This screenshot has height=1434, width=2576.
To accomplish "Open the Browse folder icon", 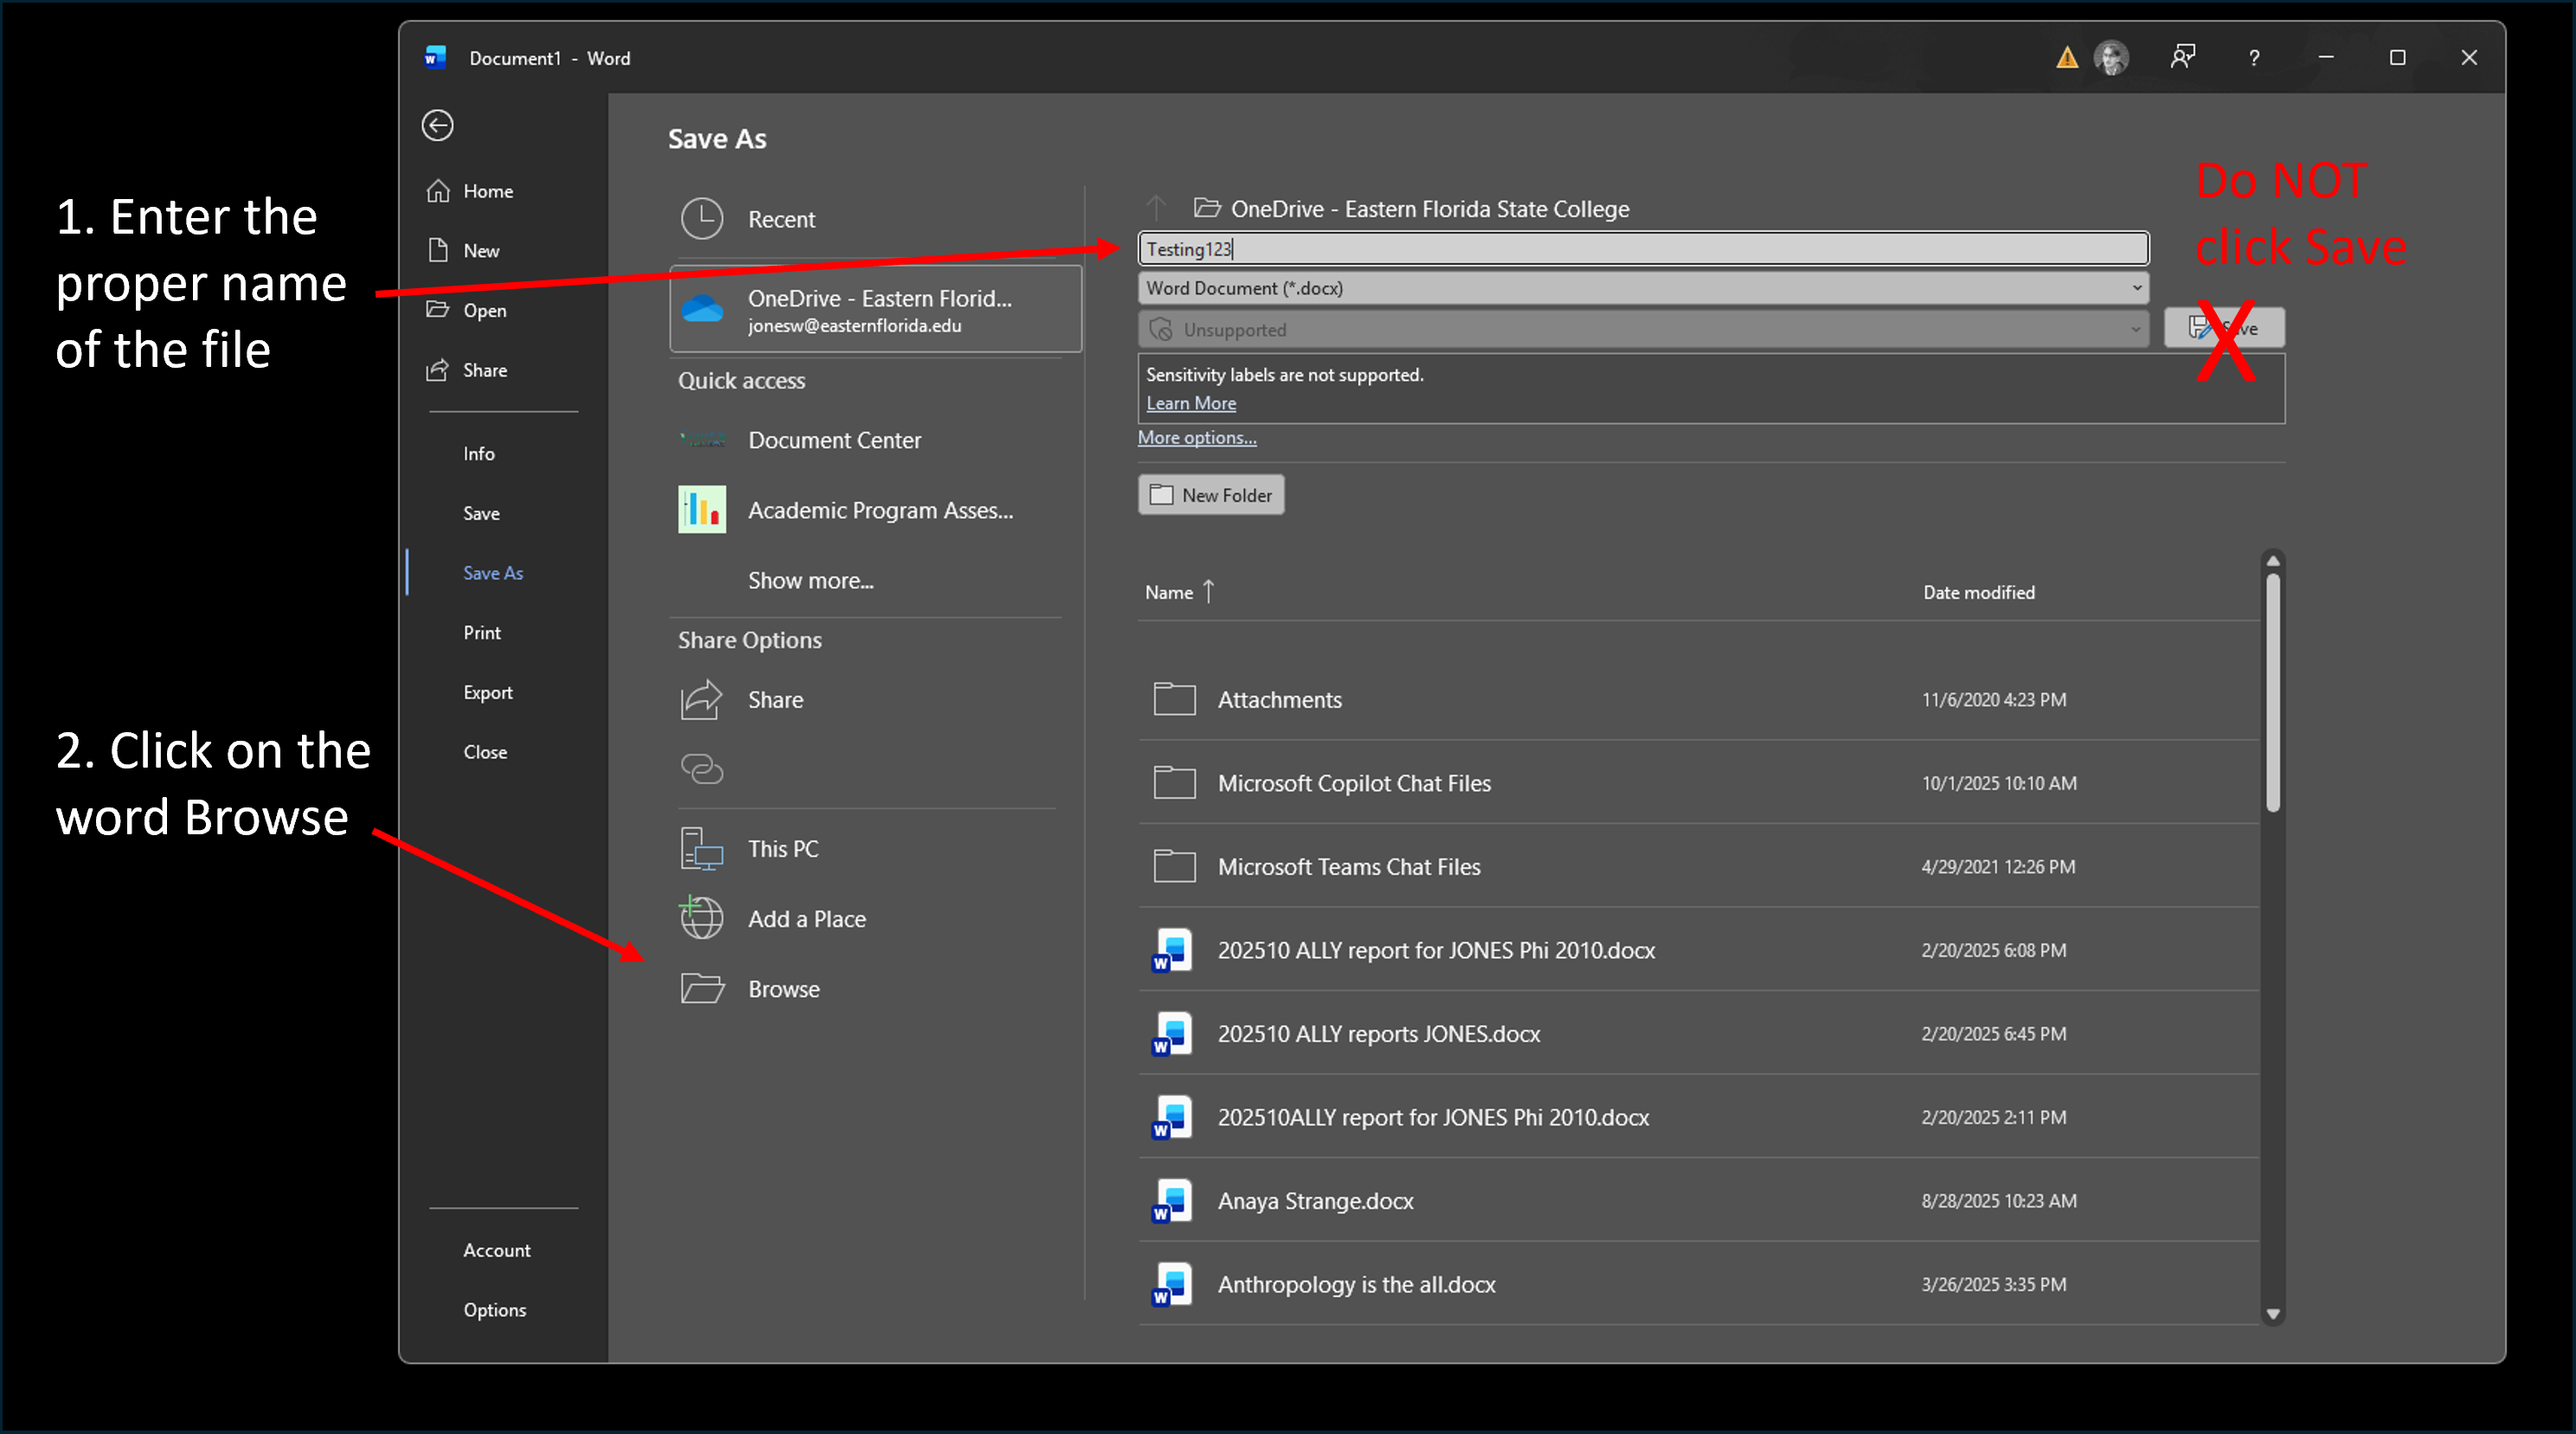I will click(x=702, y=988).
